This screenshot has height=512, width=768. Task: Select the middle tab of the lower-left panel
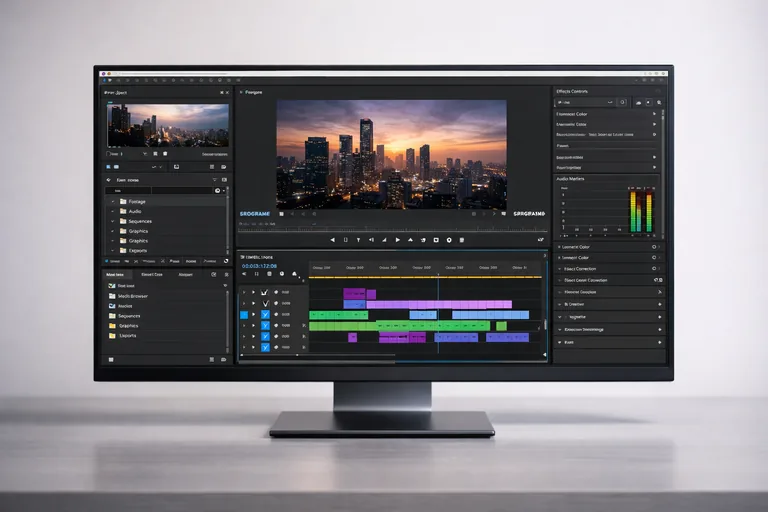pos(152,274)
